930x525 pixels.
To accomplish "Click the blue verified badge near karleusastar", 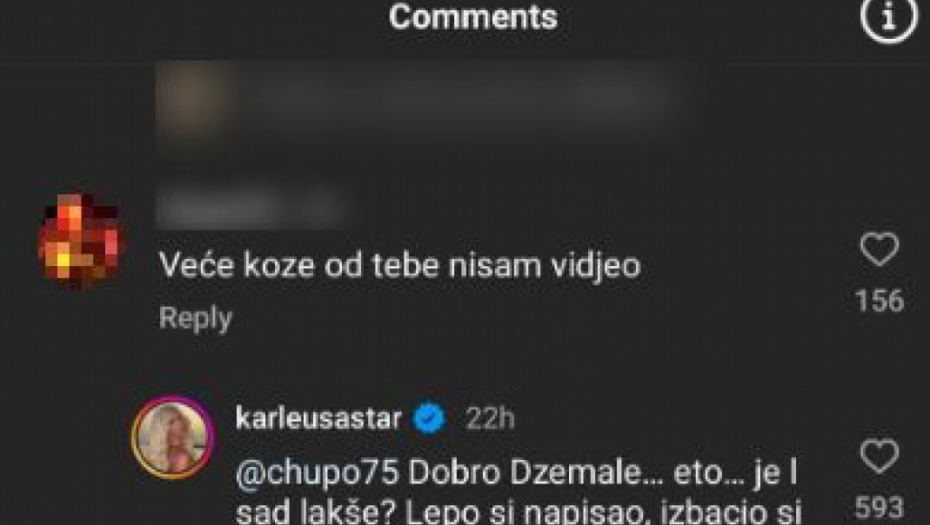I will [429, 419].
